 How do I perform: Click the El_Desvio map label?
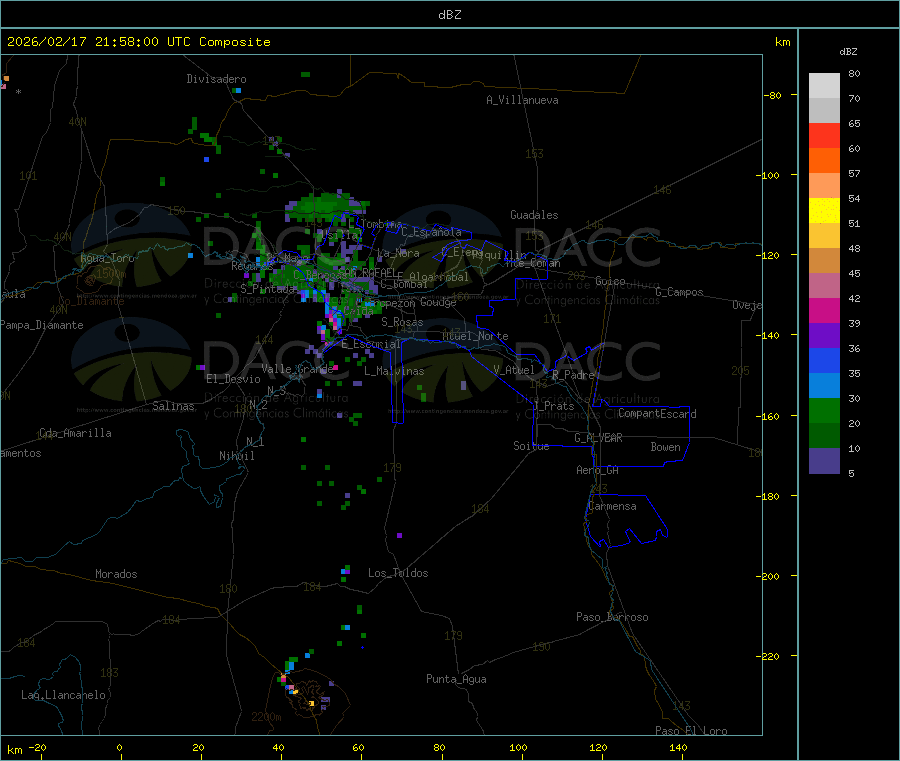click(x=233, y=379)
